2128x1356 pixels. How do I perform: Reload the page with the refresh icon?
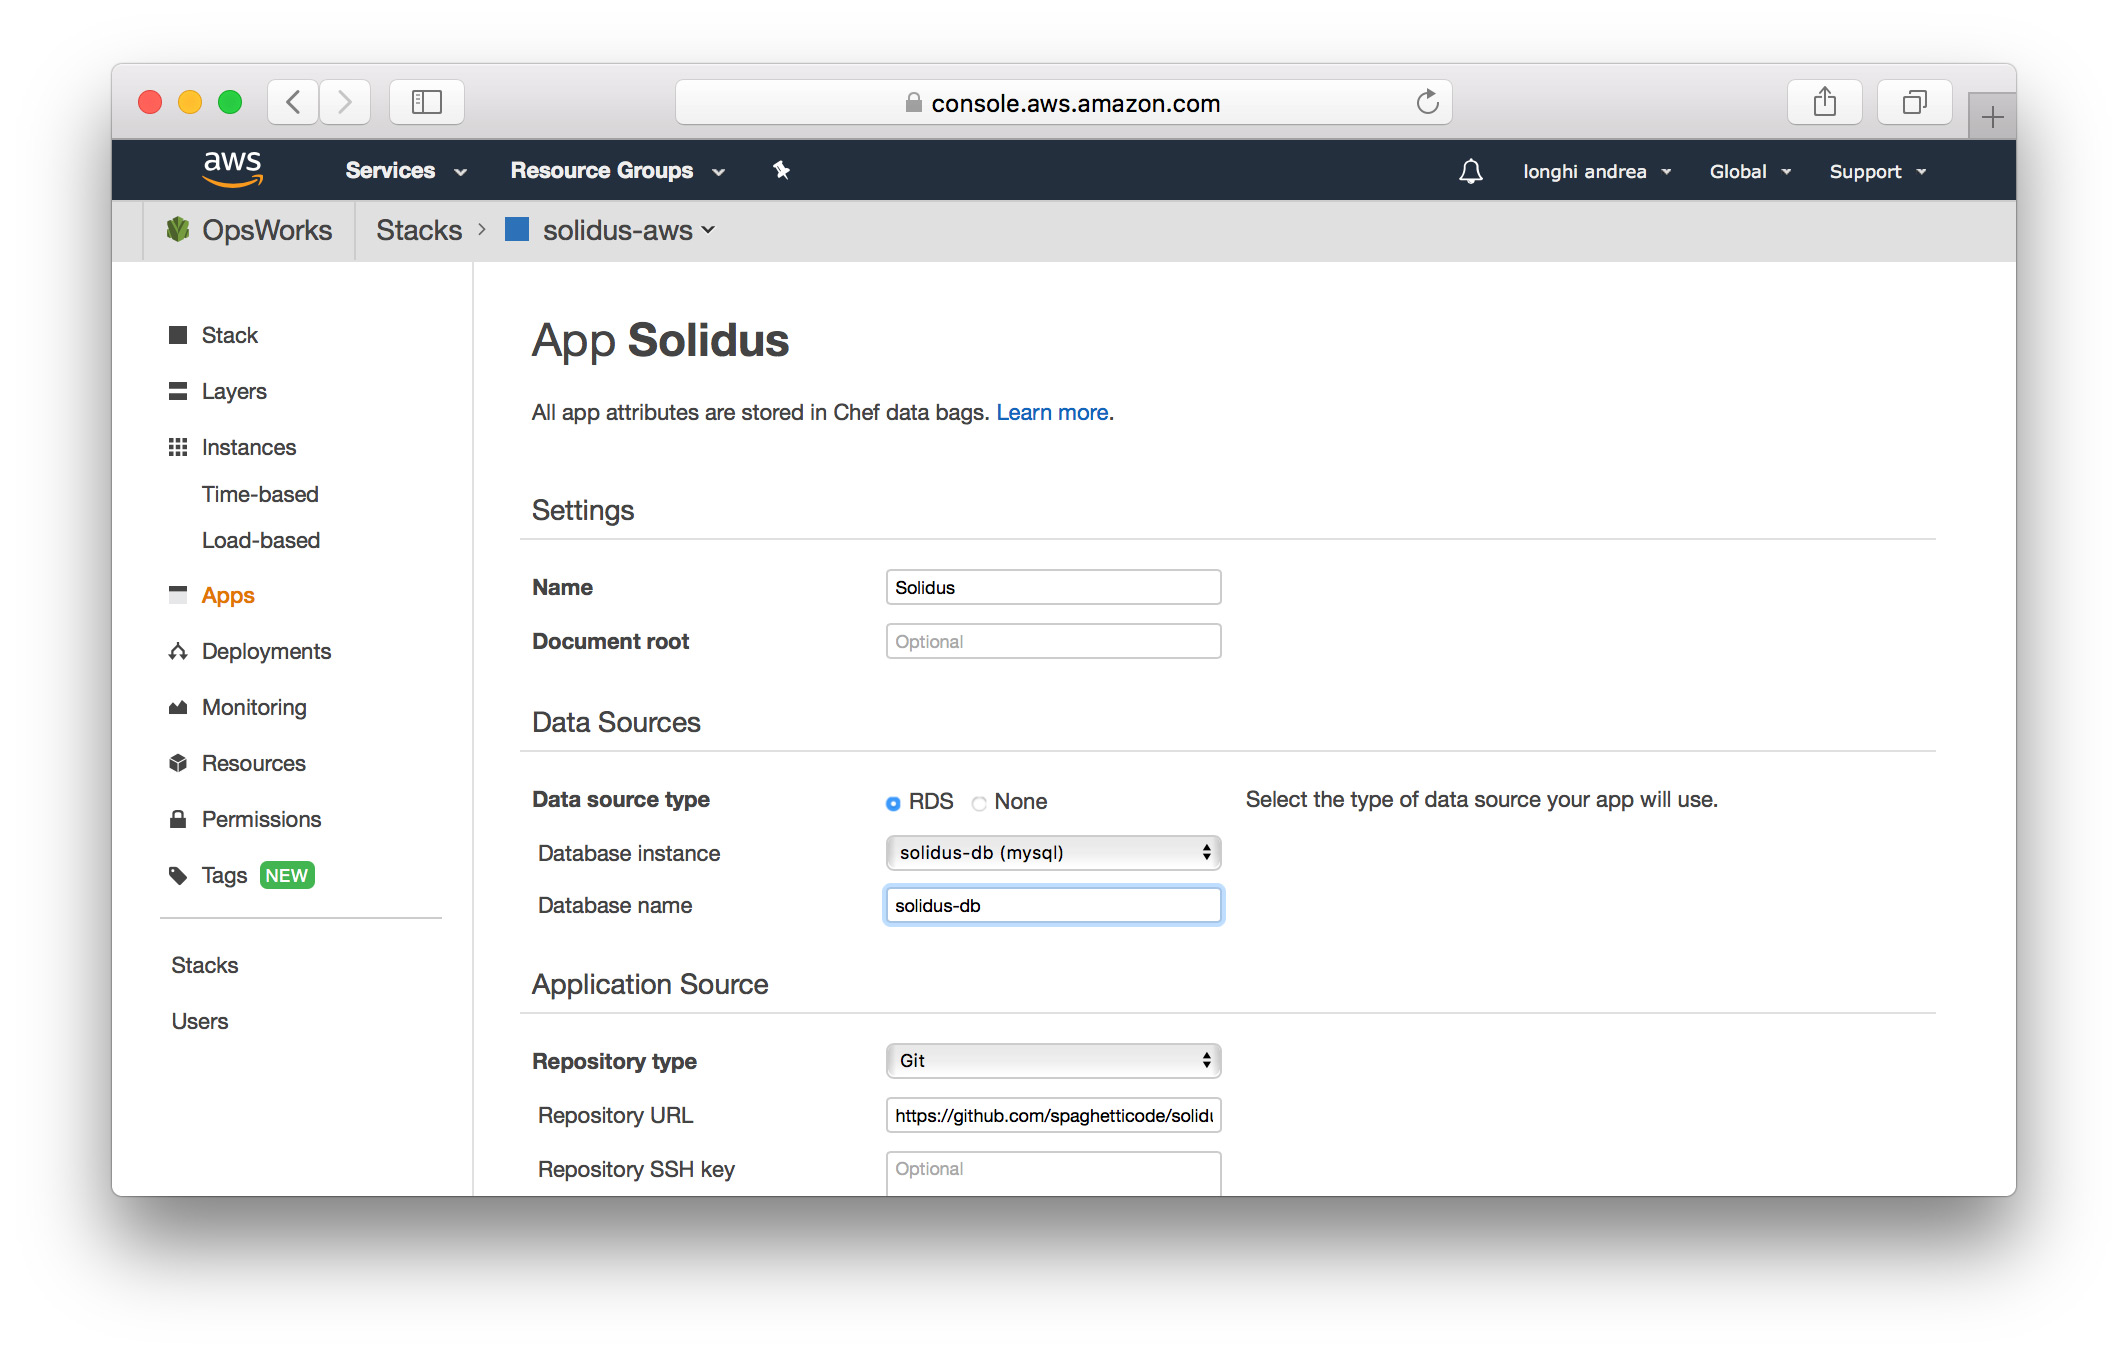[x=1427, y=101]
